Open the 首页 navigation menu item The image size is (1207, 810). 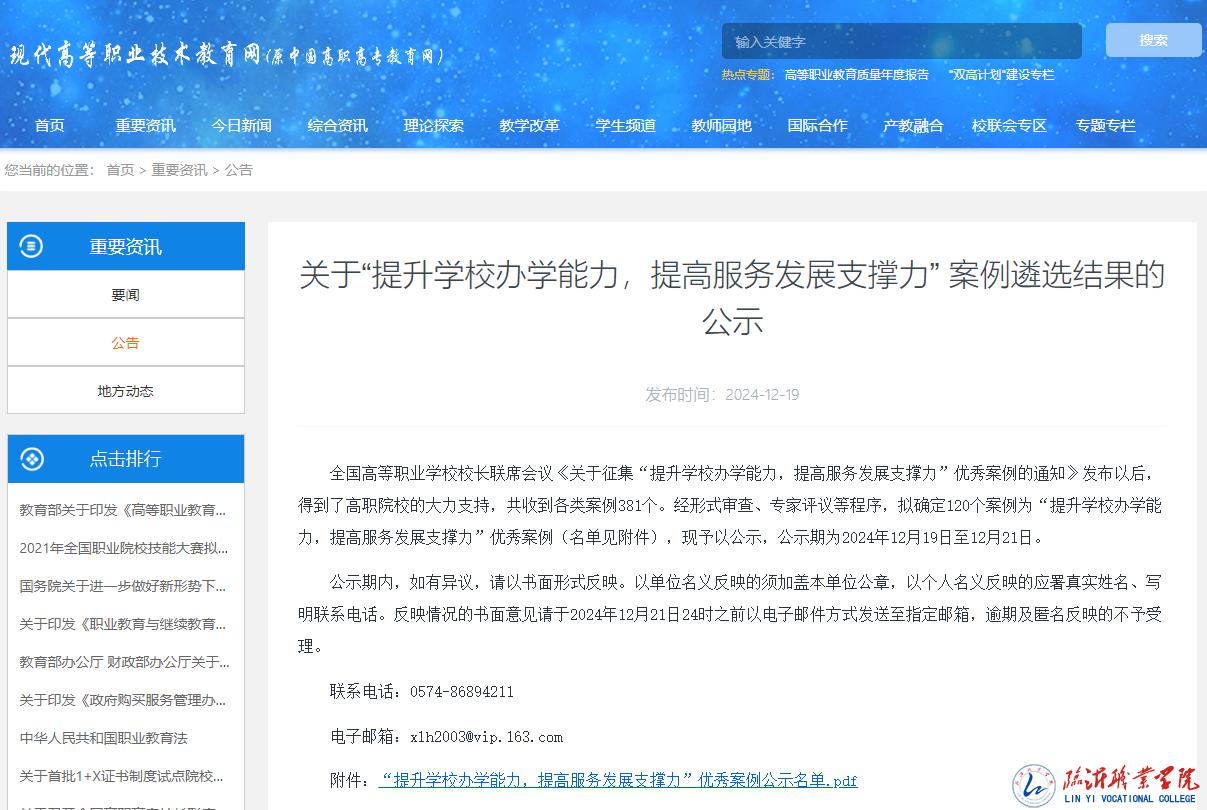click(x=49, y=126)
